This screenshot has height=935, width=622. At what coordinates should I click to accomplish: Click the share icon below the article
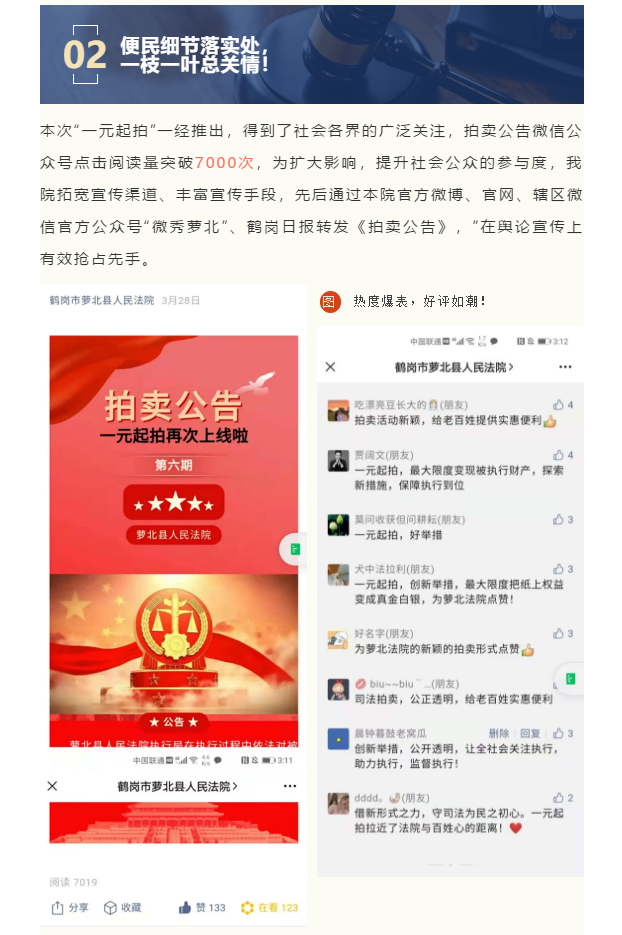(57, 908)
